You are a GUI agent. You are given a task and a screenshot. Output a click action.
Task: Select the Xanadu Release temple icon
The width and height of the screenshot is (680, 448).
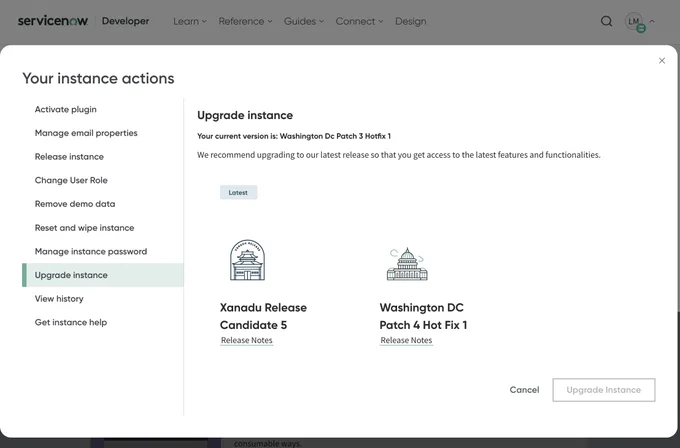click(247, 260)
